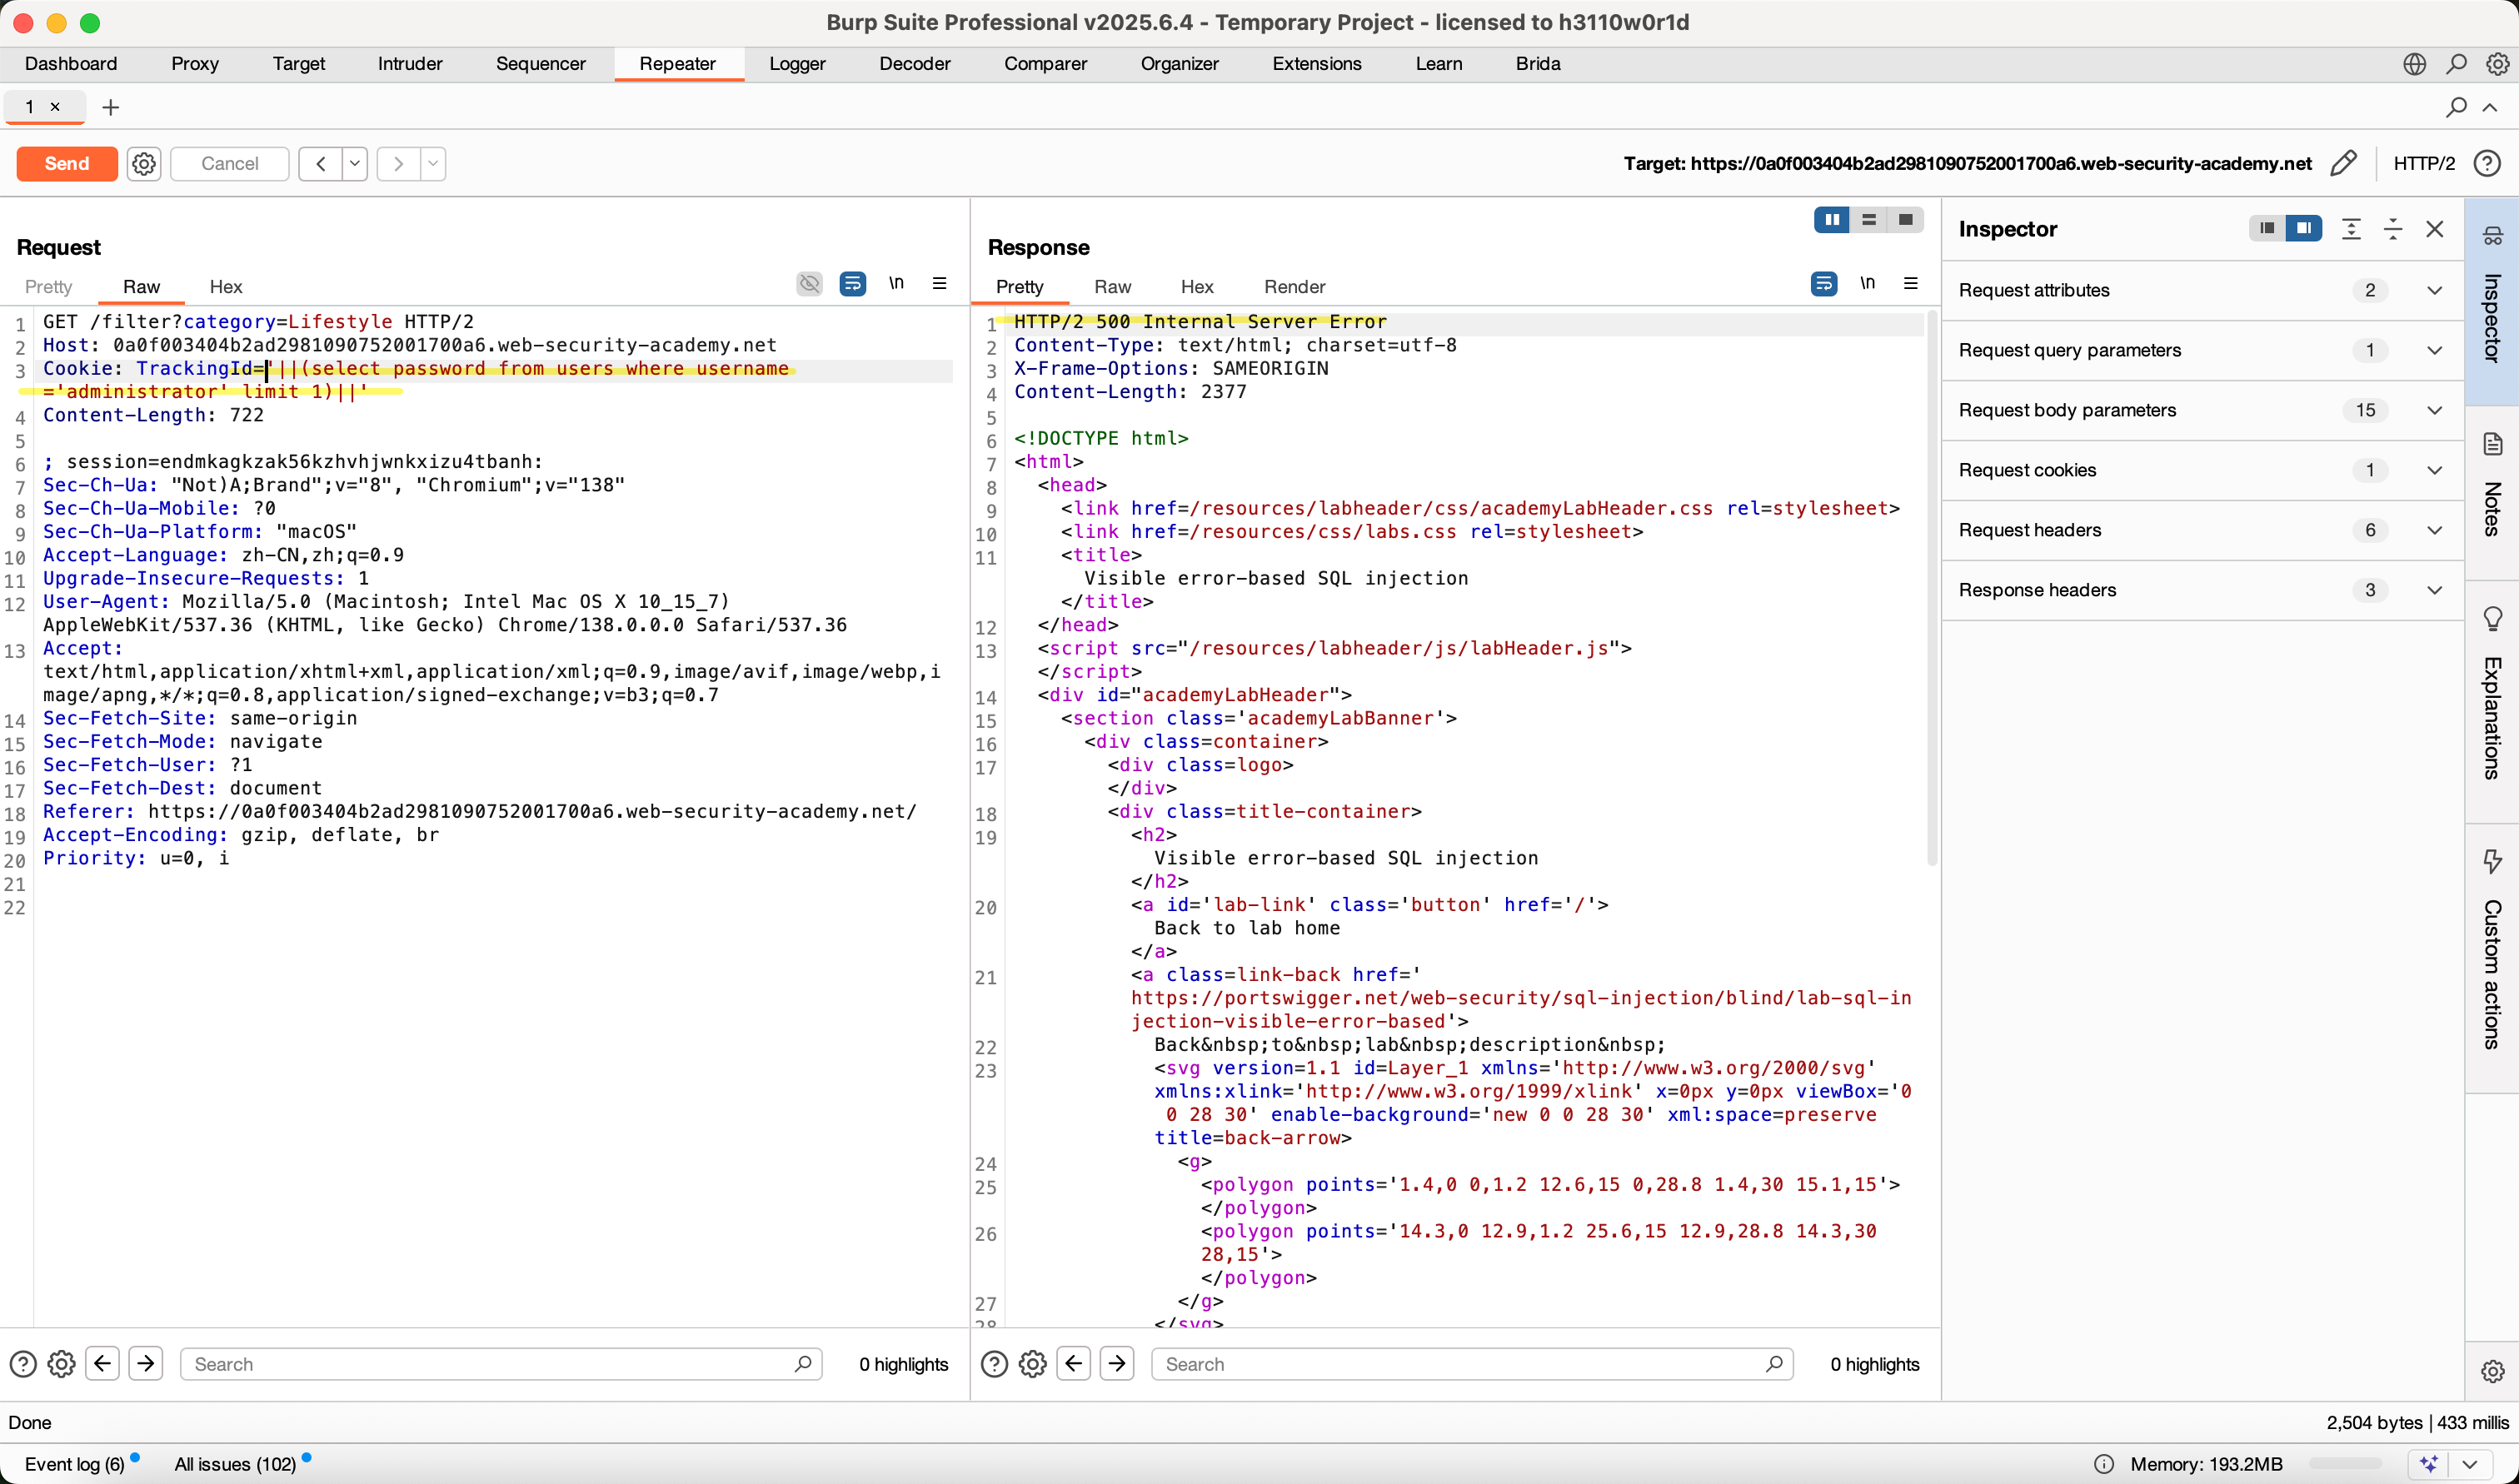The height and width of the screenshot is (1484, 2519).
Task: Open Burp global search icon
Action: 2456,64
